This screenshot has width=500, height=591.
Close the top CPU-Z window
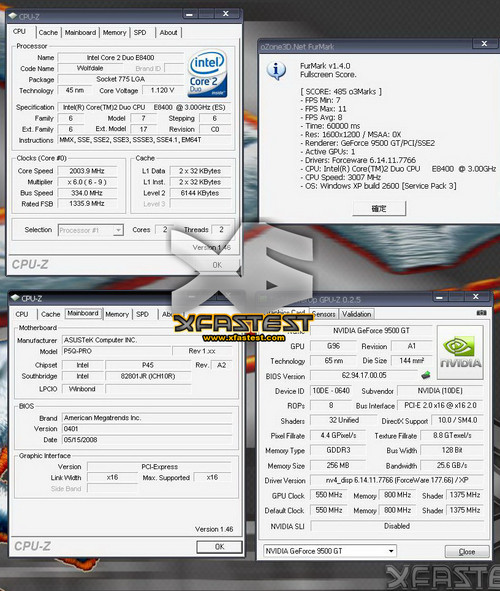pos(226,14)
